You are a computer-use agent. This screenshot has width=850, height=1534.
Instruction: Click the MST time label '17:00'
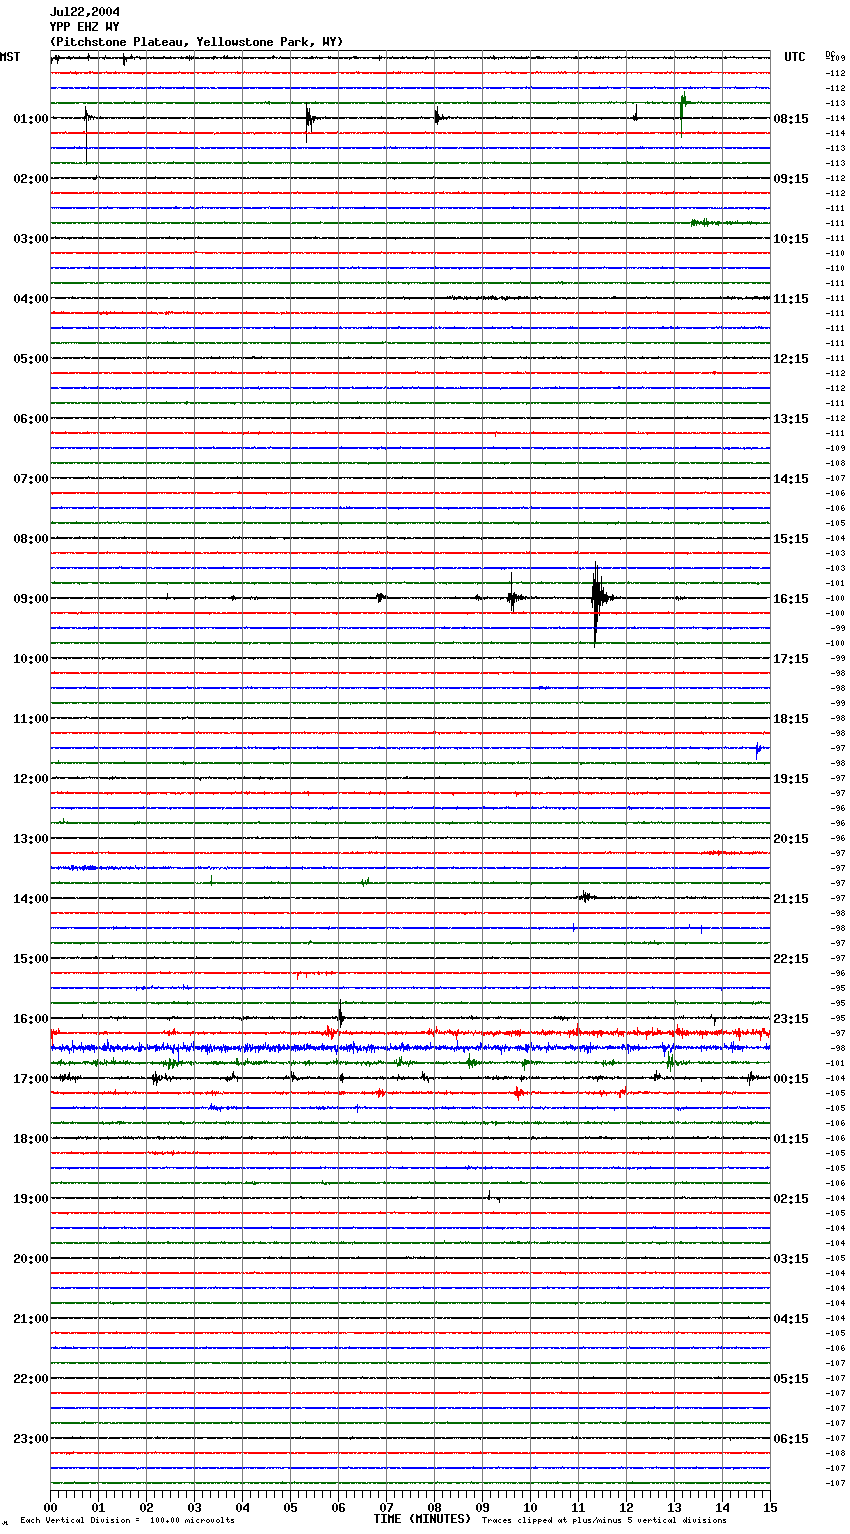31,1079
